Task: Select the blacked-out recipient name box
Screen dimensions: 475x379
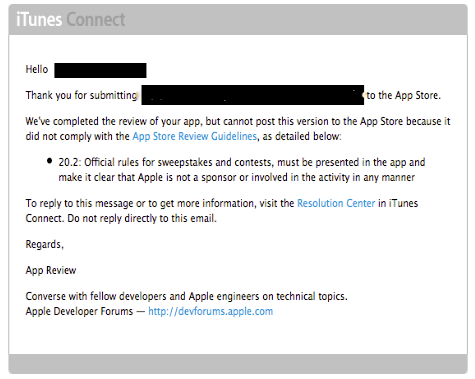Action: [x=100, y=70]
